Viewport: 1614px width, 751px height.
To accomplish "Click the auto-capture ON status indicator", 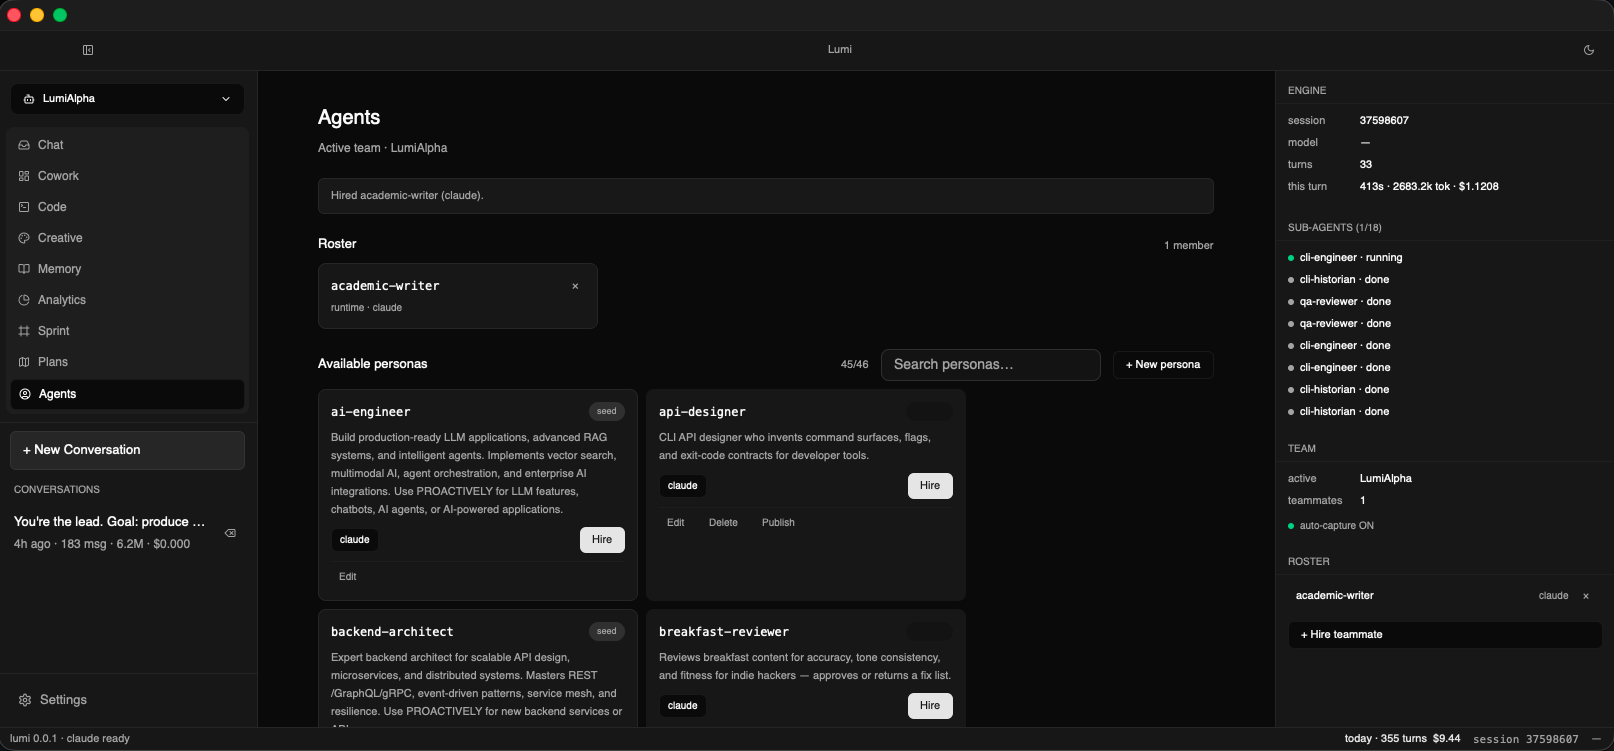I will (x=1331, y=526).
